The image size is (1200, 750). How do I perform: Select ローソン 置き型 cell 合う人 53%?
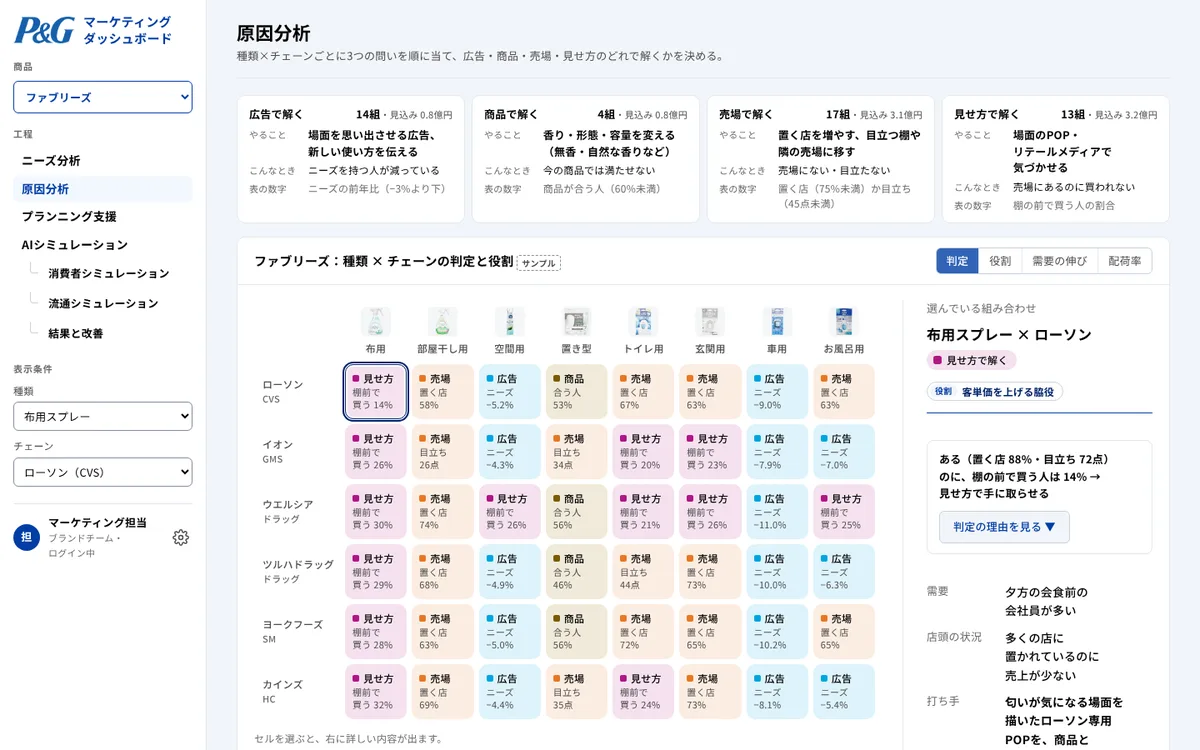coord(577,392)
